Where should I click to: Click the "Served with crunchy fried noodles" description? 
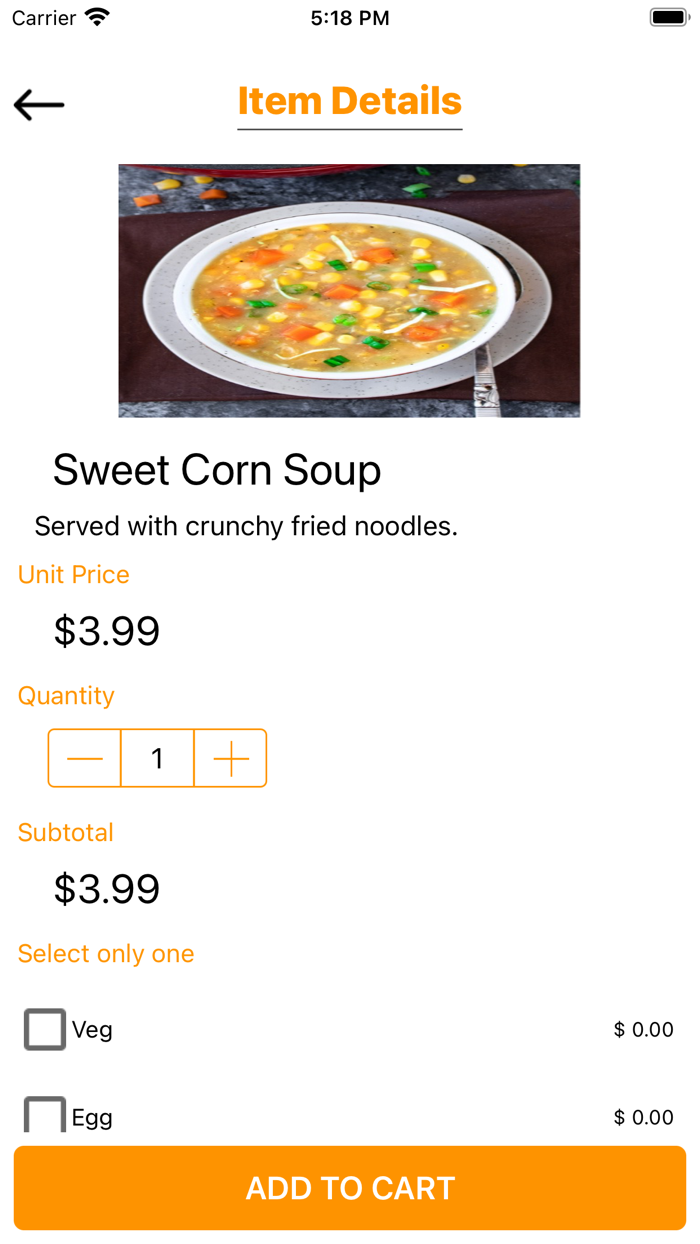pos(246,526)
